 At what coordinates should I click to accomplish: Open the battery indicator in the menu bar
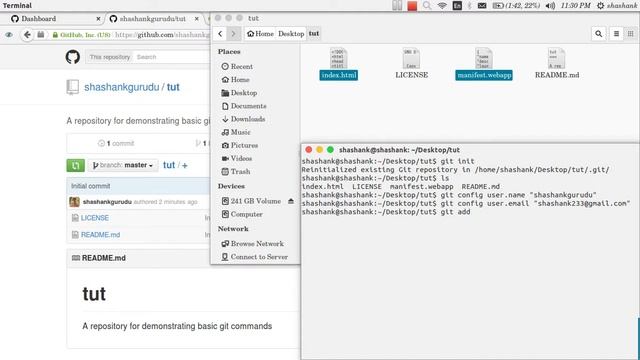point(516,5)
